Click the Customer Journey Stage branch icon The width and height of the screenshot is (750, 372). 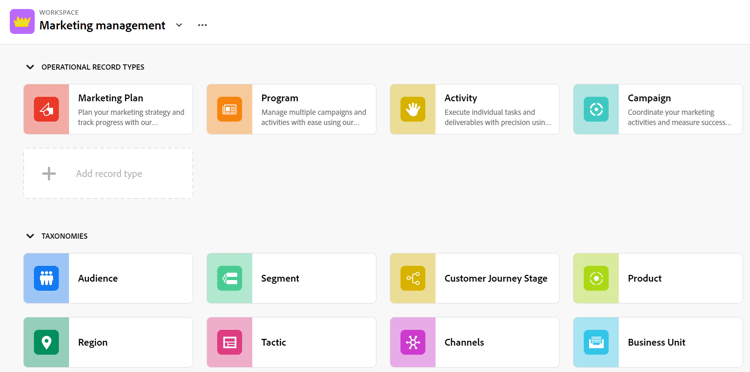coord(413,278)
